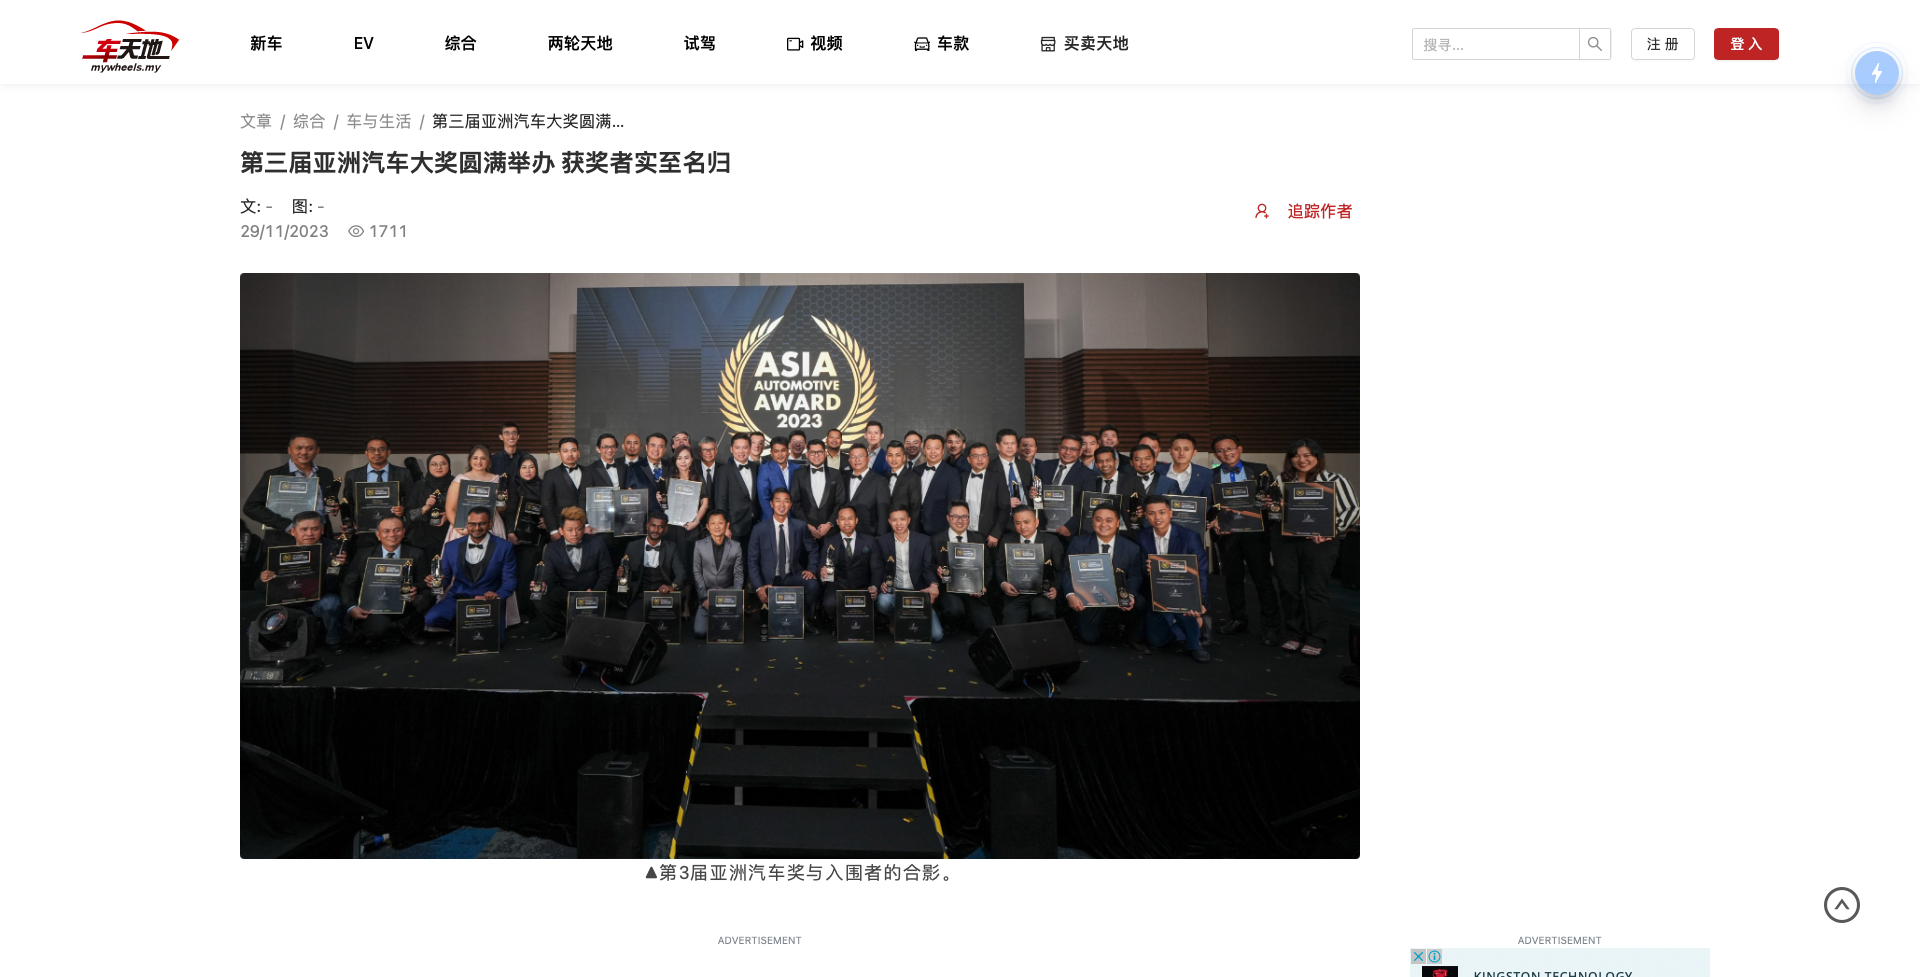Open the 试驾 navigation item
Screen dimensions: 1920x977
coord(699,43)
